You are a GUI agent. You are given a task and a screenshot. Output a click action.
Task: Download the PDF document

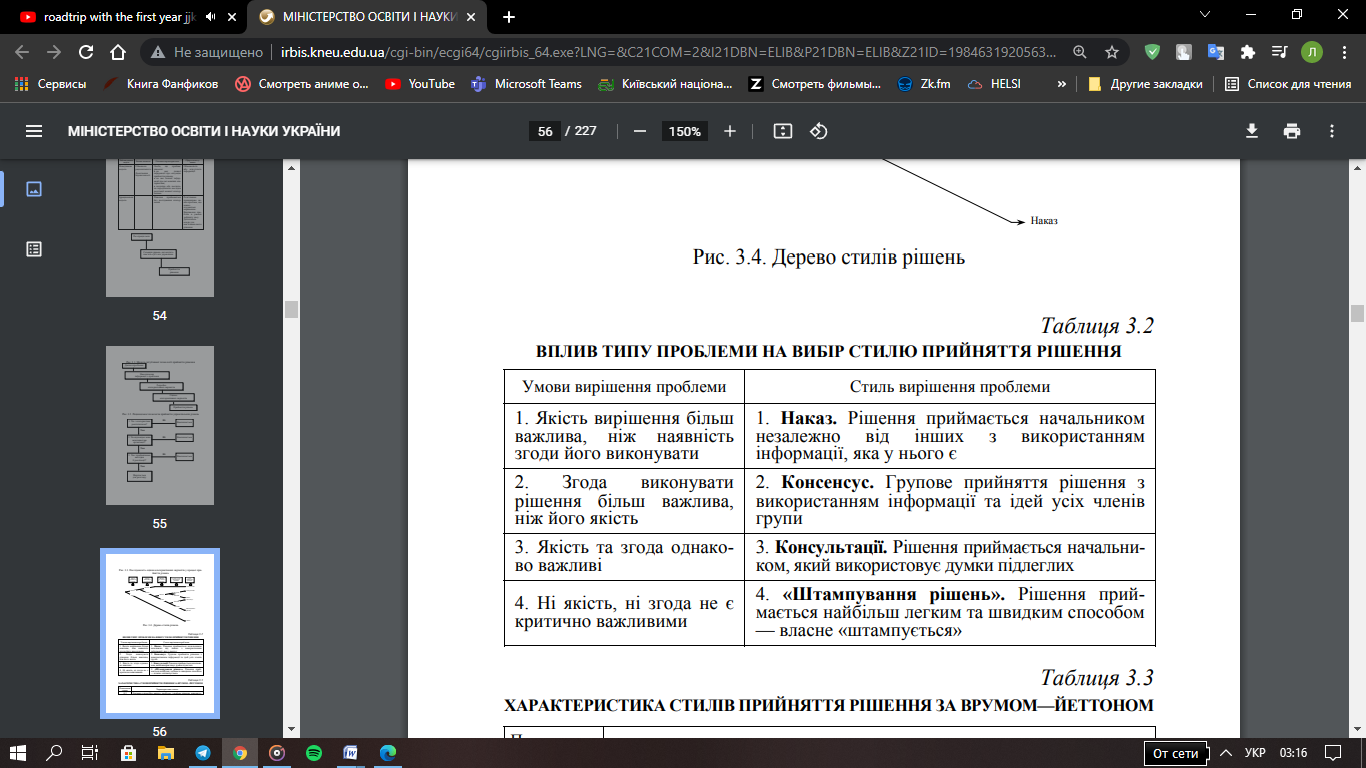coord(1251,131)
